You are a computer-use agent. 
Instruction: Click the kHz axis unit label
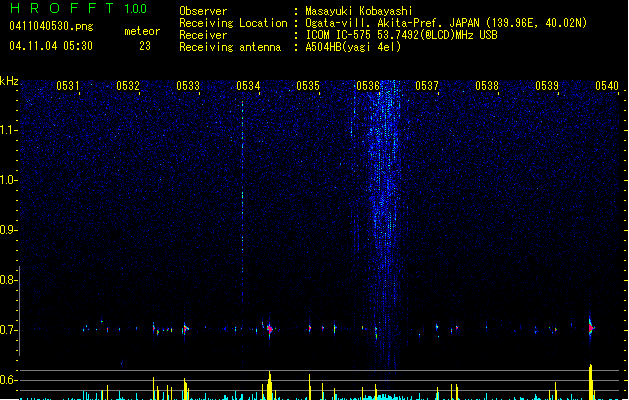click(x=9, y=81)
